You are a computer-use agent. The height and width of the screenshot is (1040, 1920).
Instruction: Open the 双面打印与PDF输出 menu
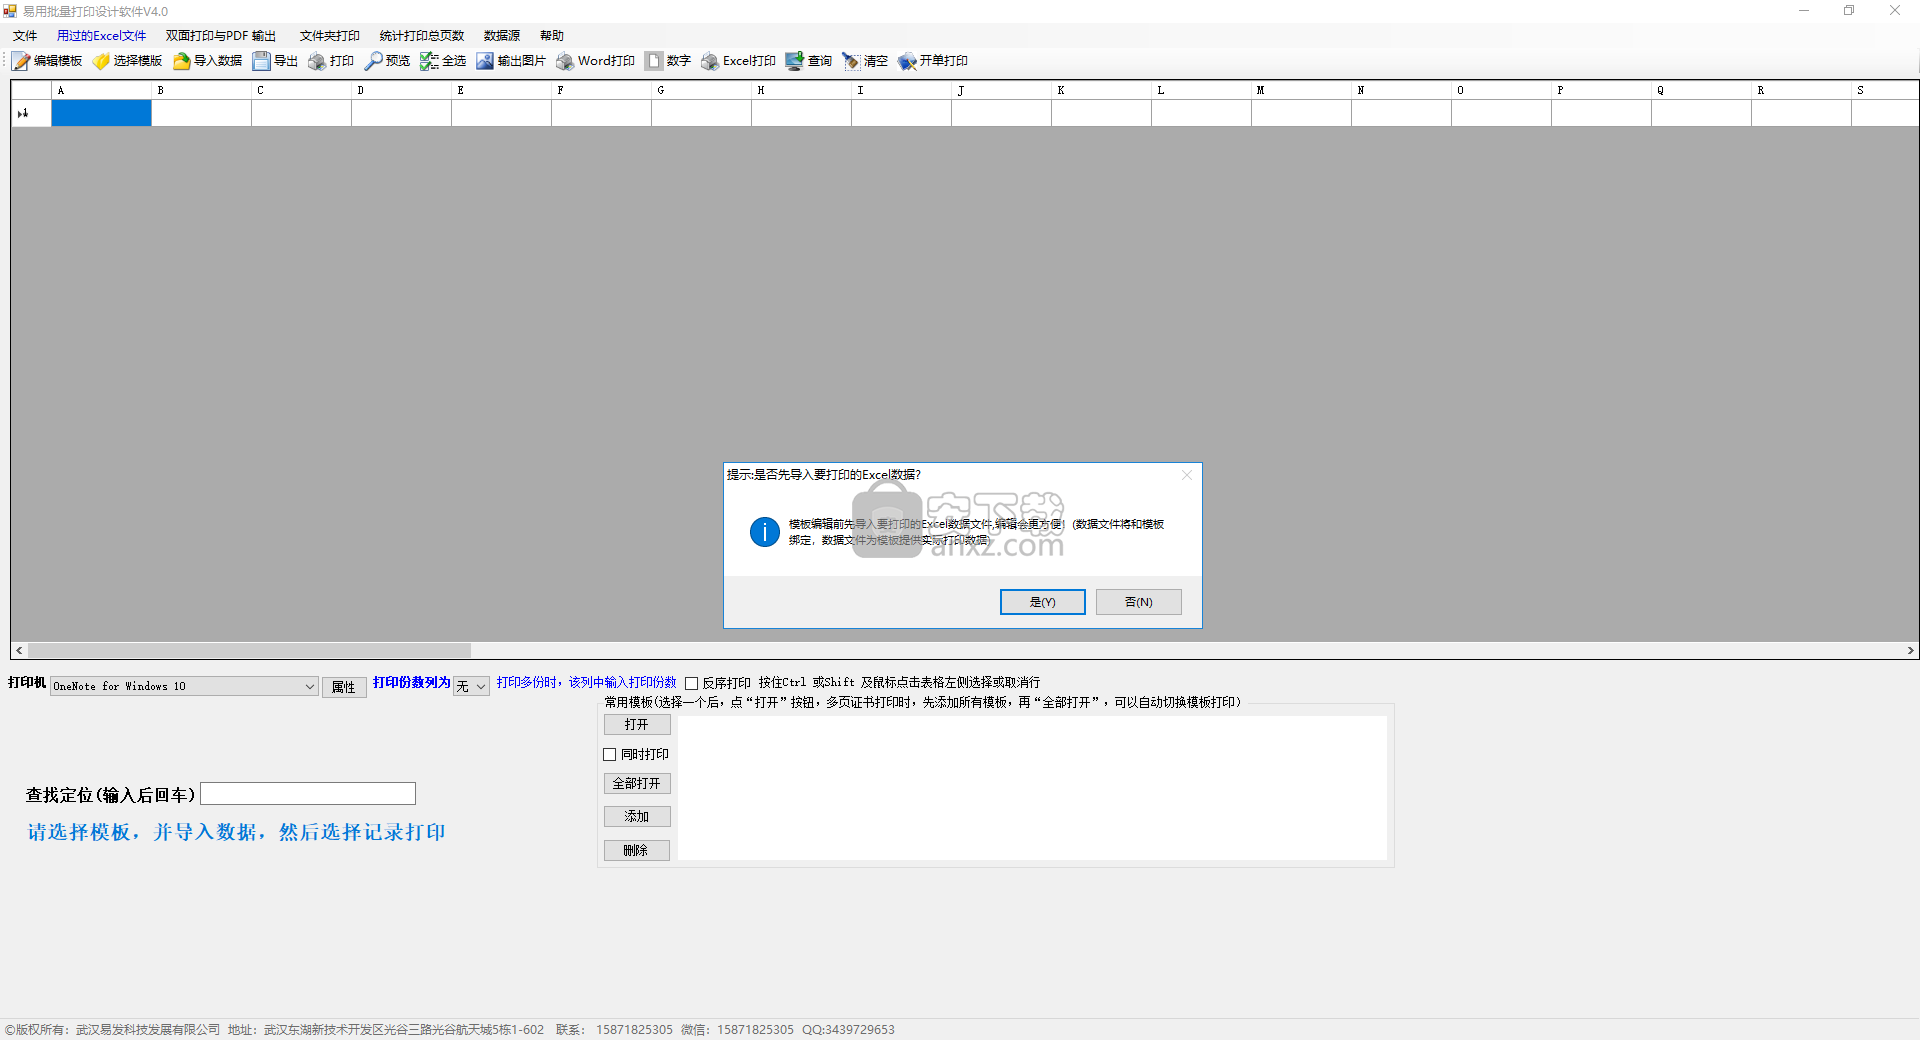click(x=221, y=36)
